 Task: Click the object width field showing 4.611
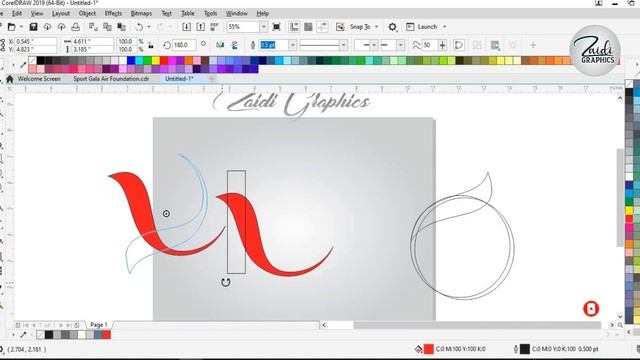[x=93, y=41]
